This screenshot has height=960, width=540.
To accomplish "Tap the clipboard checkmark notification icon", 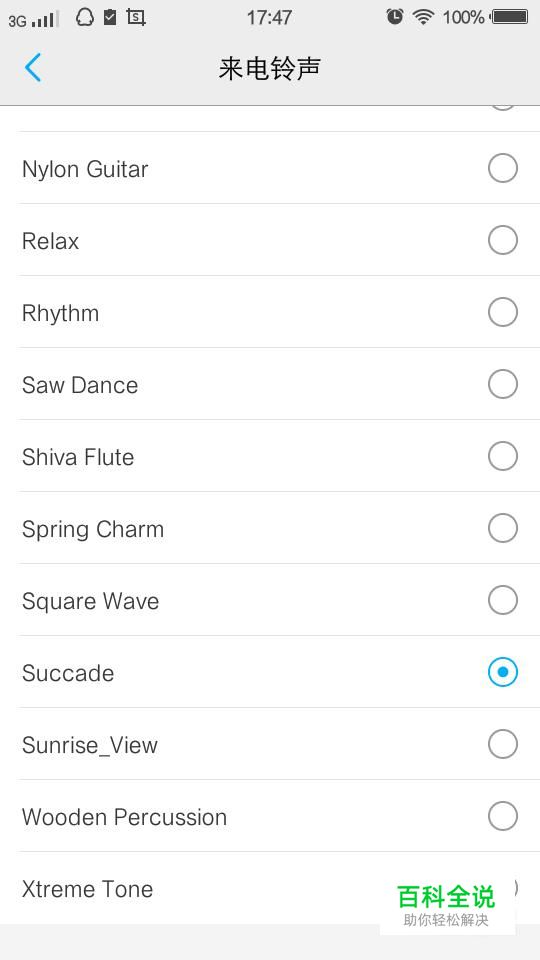I will [x=110, y=17].
